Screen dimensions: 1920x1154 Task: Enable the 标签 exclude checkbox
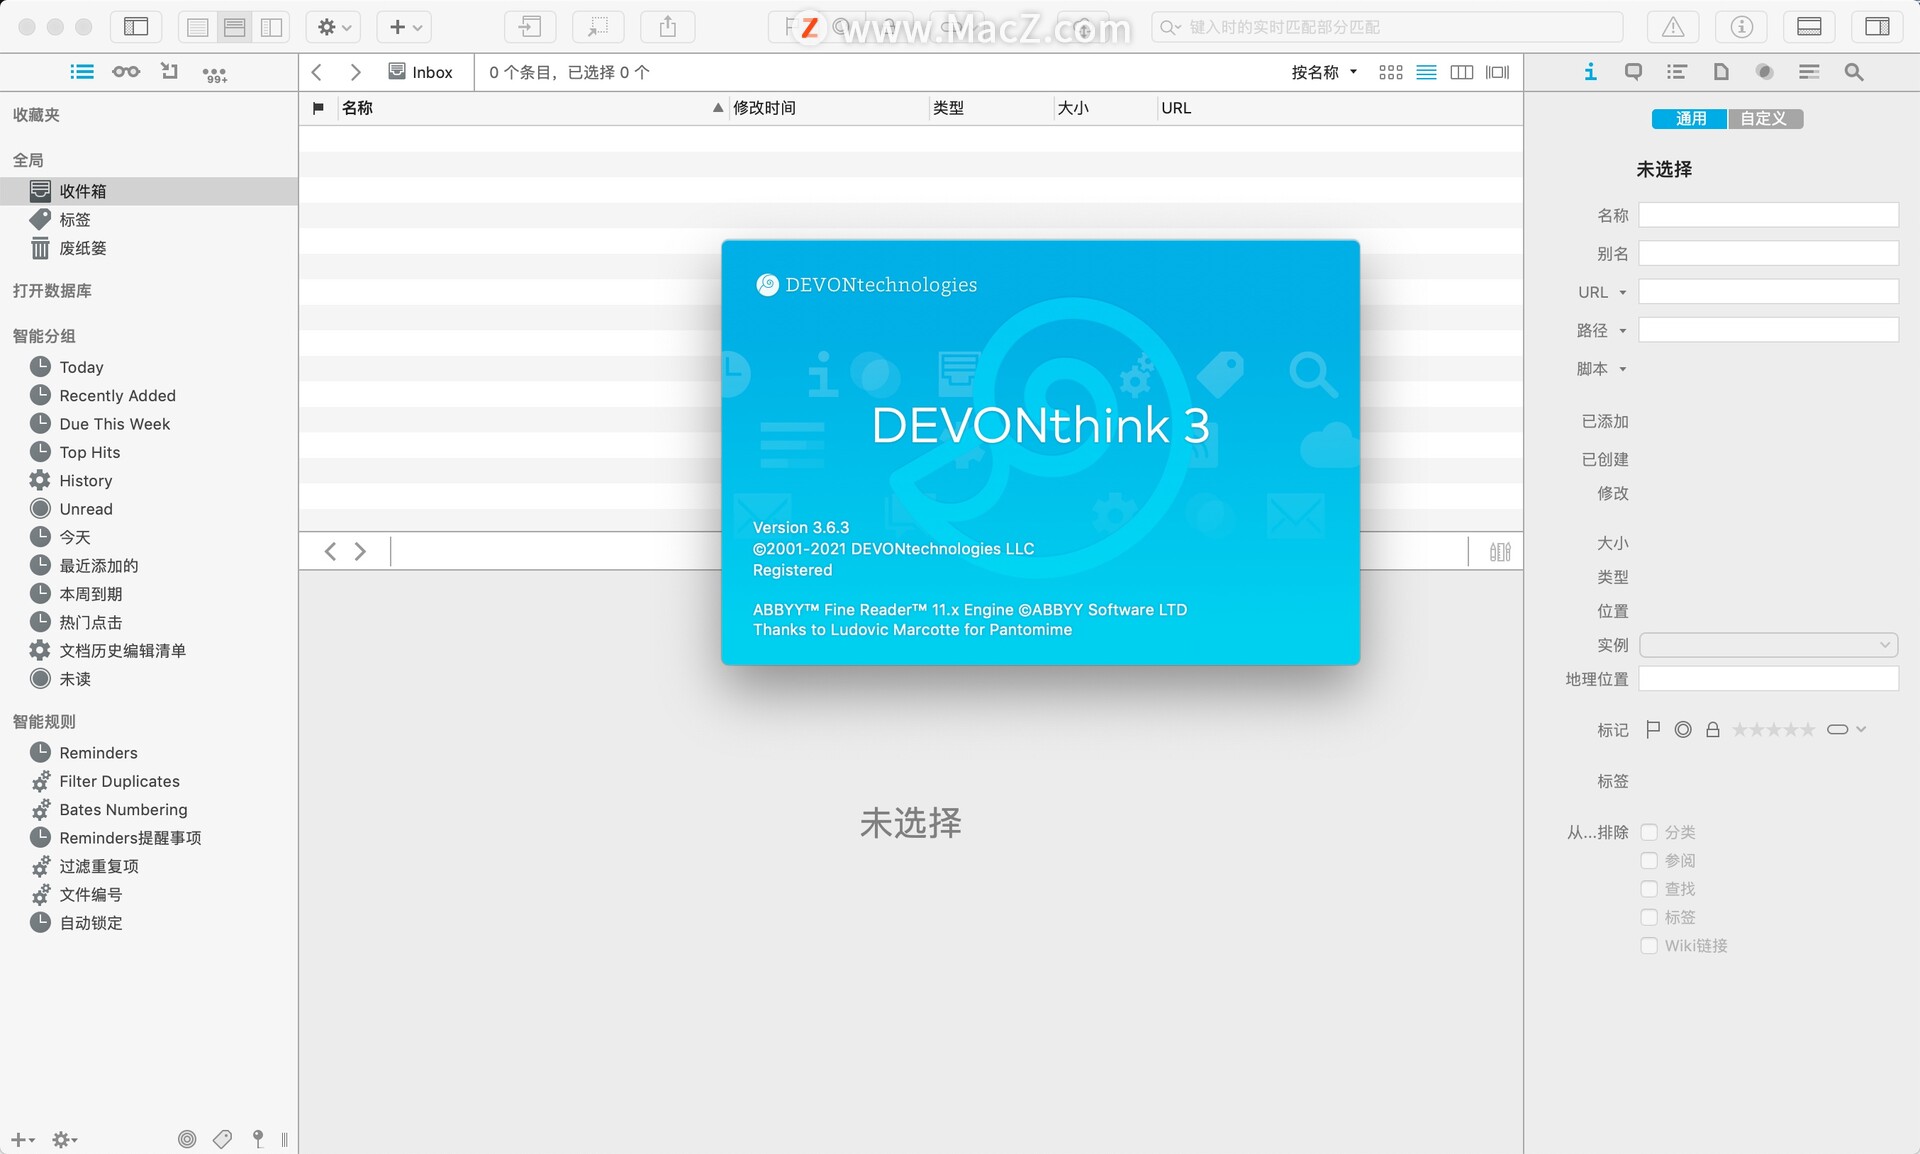[x=1649, y=917]
